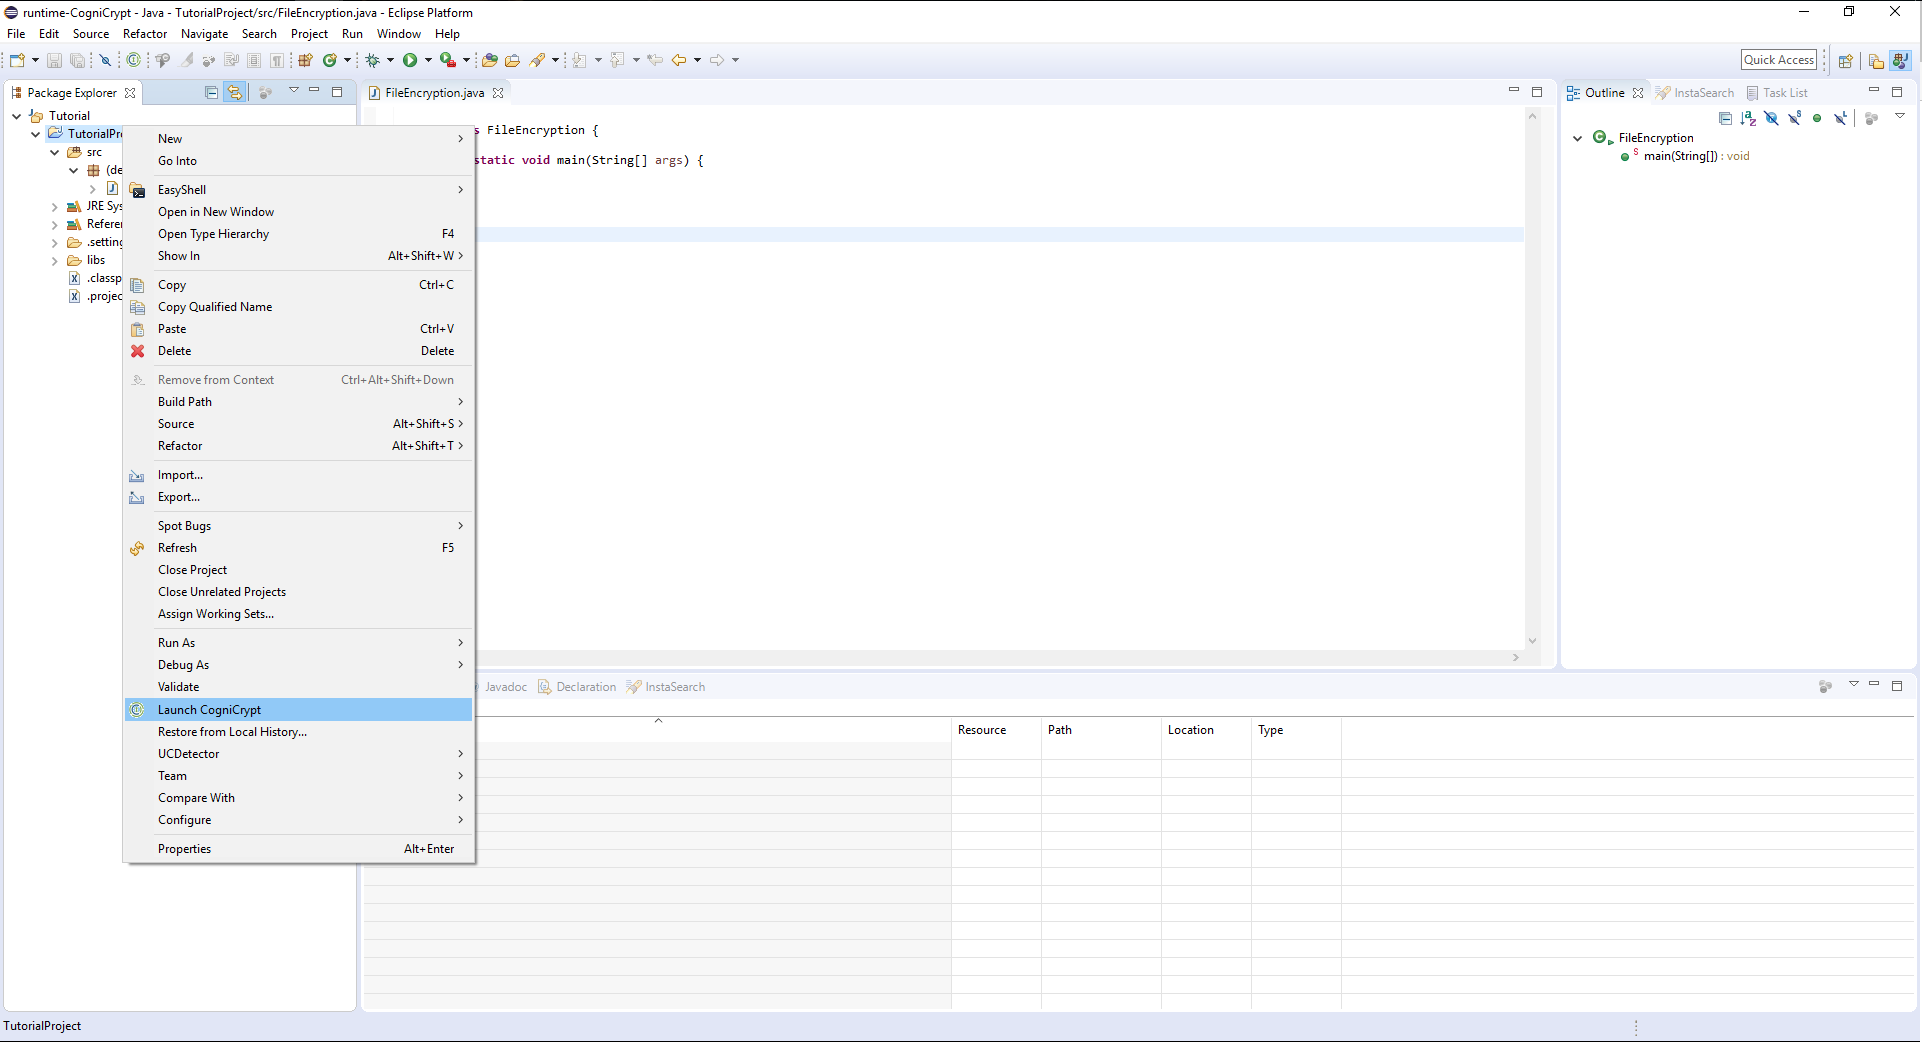Click the CogniCrypt toolbar icon

point(133,60)
